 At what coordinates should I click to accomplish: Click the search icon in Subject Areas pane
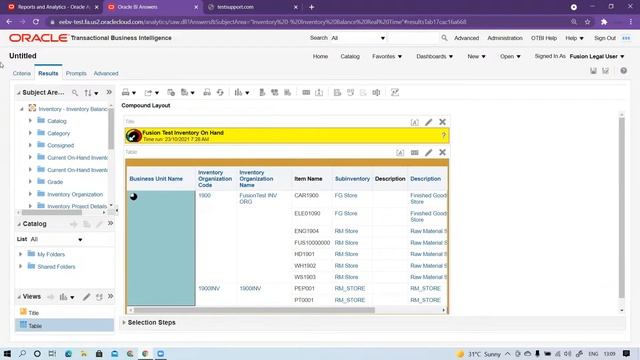pyautogui.click(x=75, y=93)
